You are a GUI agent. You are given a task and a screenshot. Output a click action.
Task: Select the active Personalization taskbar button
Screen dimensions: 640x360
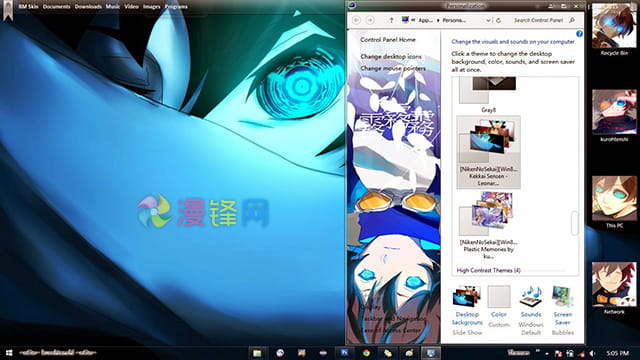click(x=431, y=353)
